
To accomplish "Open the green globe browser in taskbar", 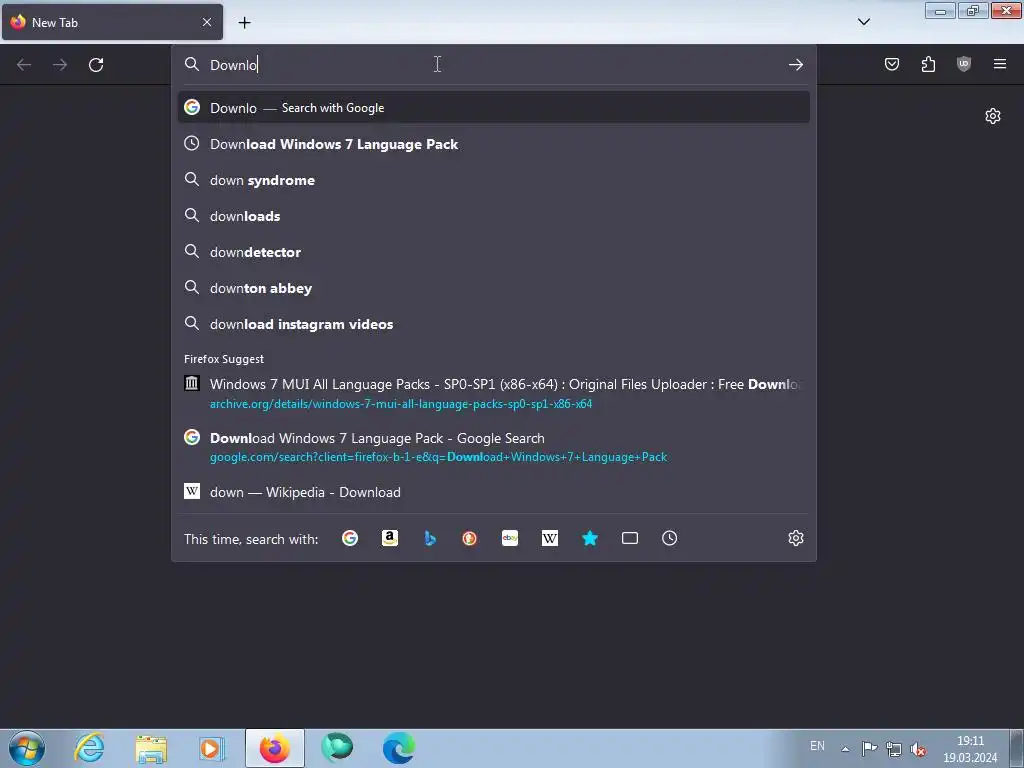I will tap(337, 748).
